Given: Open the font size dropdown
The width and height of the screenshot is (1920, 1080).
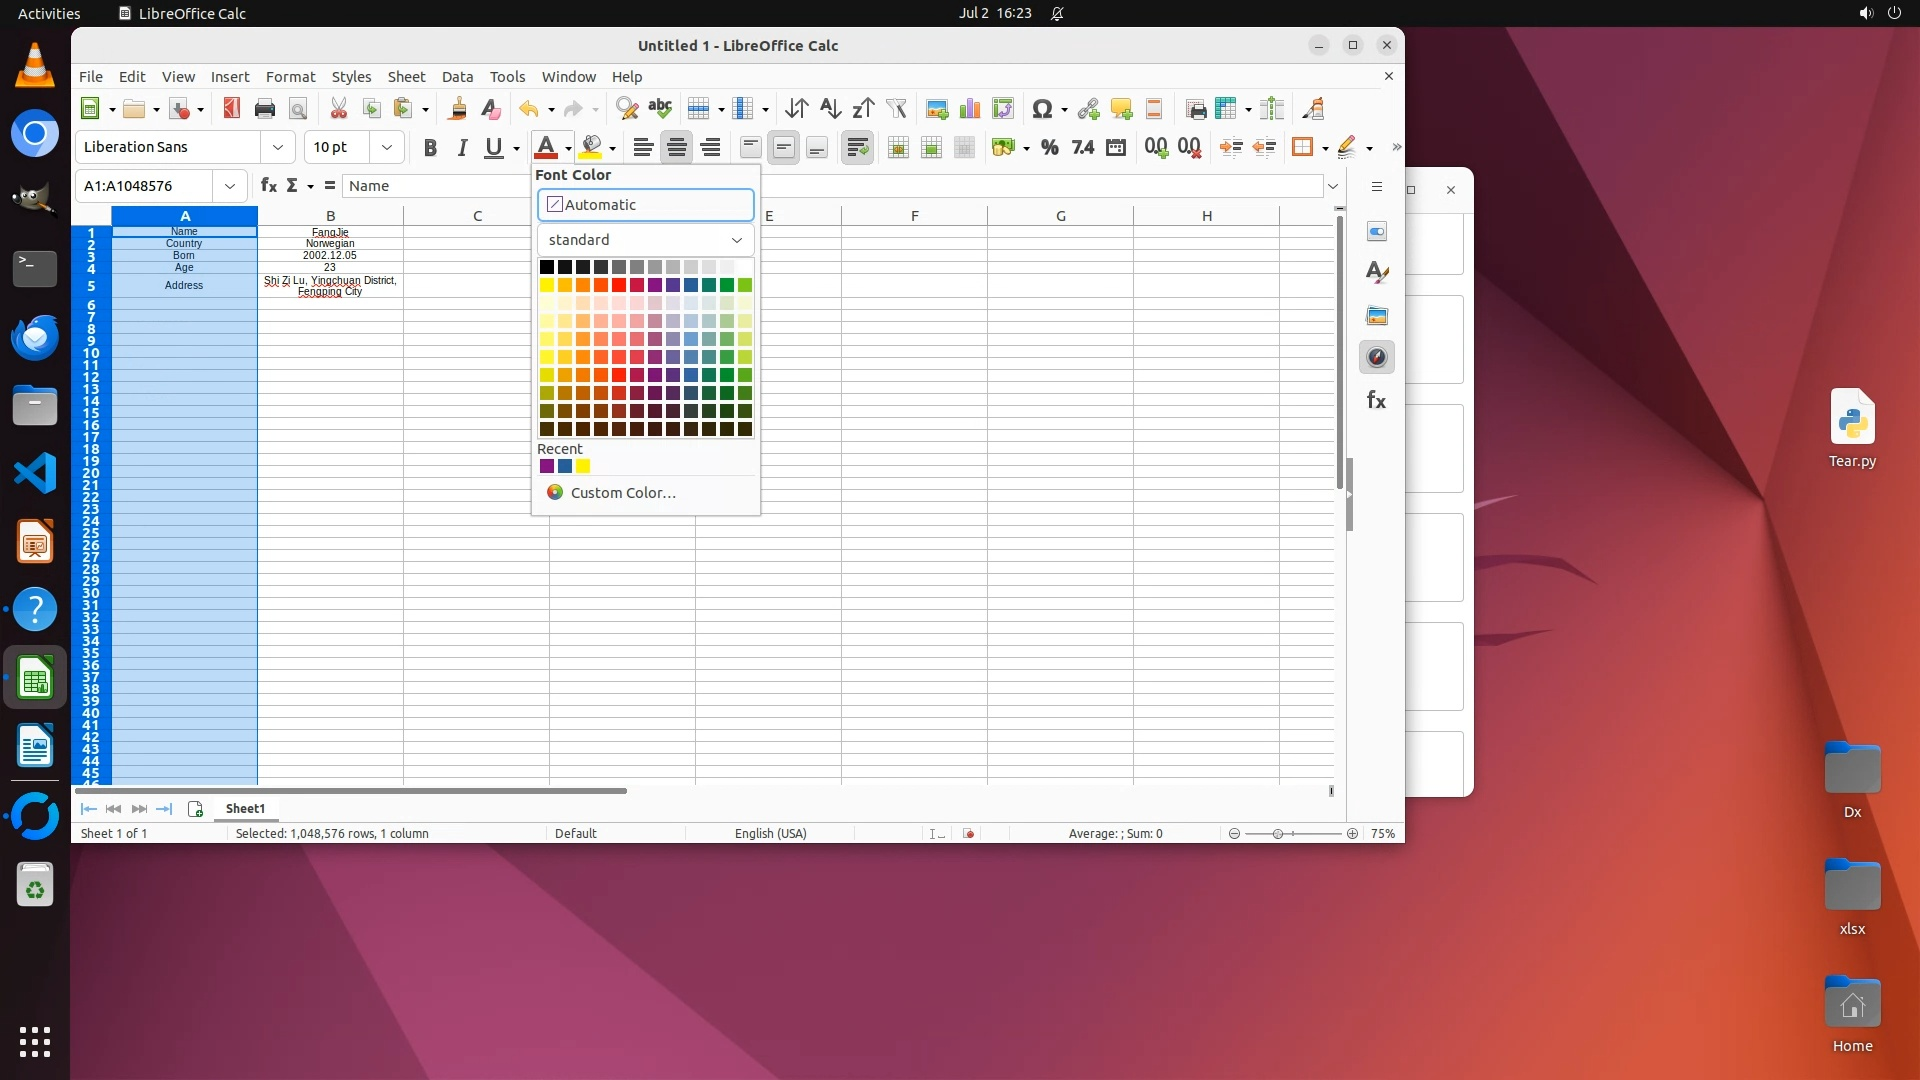Looking at the screenshot, I should click(386, 148).
